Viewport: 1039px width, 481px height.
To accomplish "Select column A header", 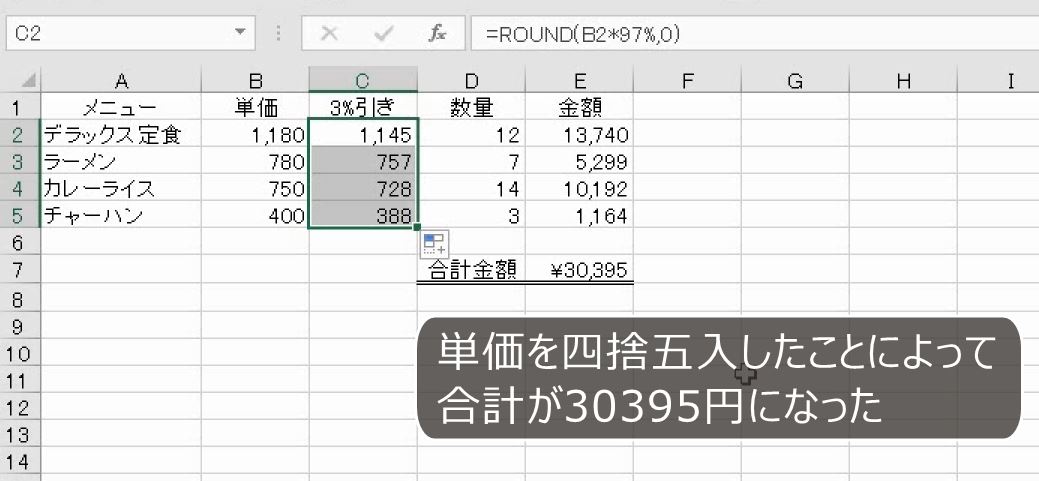I will click(121, 81).
